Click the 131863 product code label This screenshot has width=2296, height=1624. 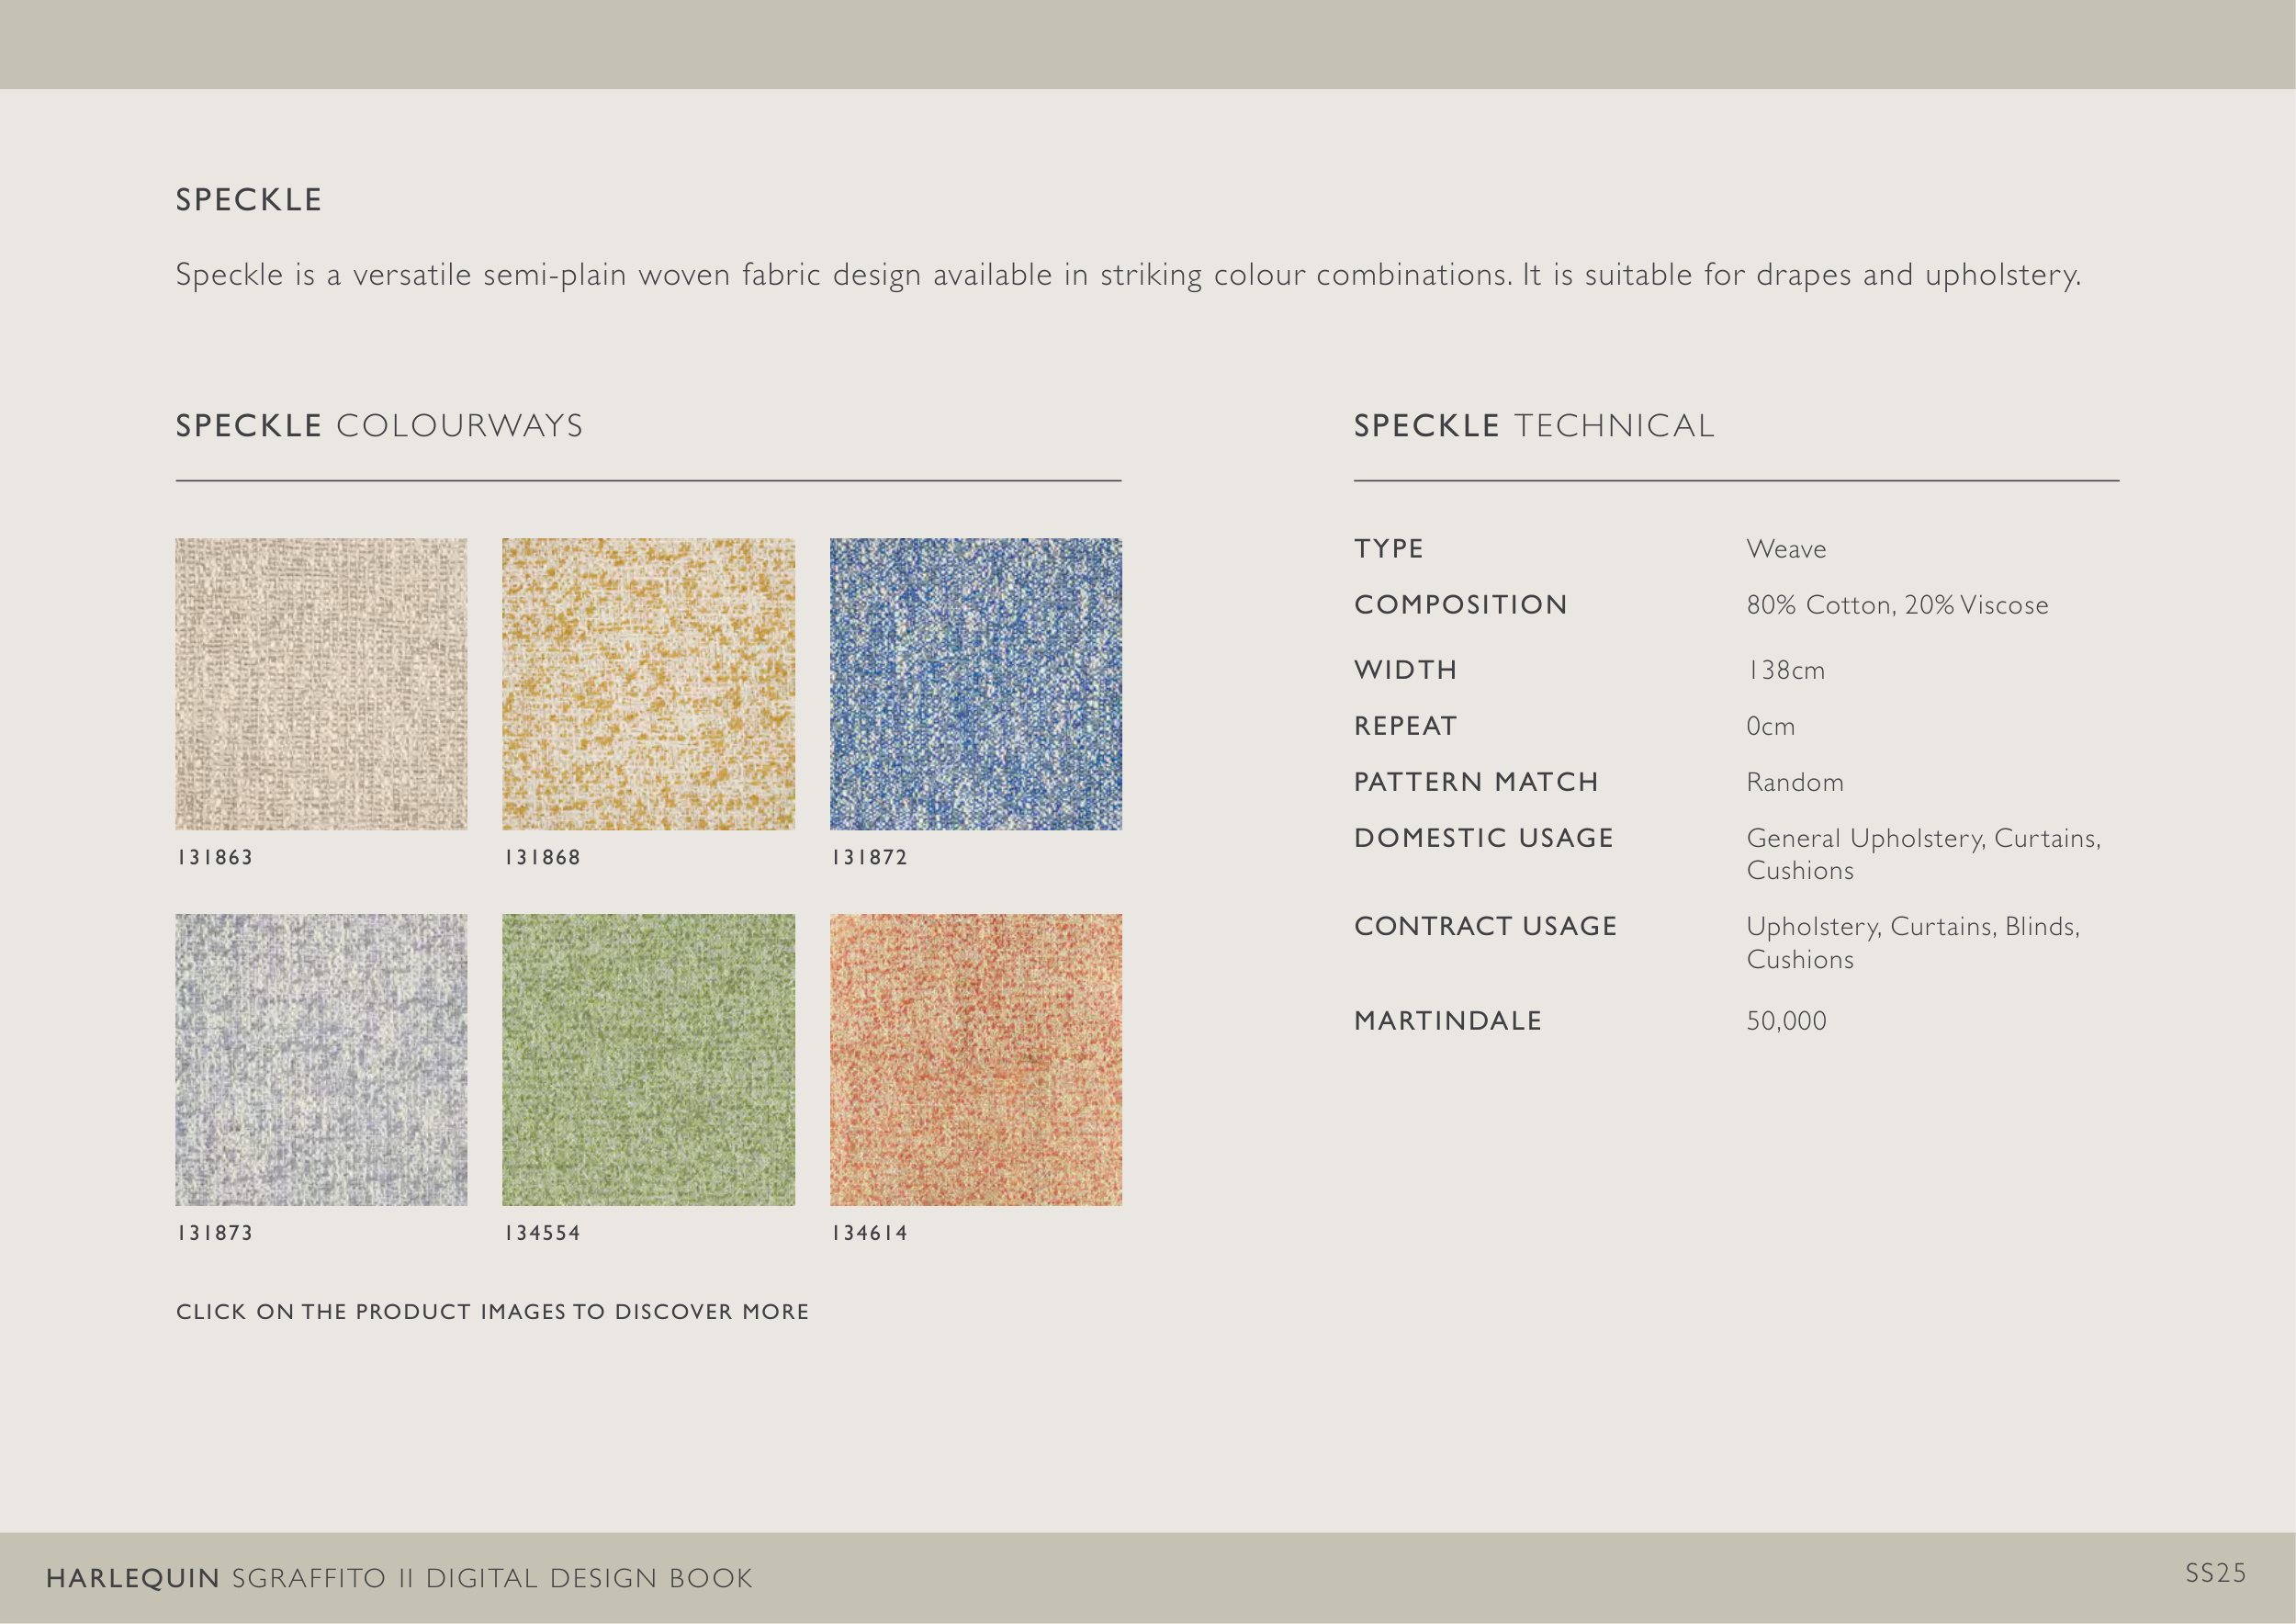point(215,857)
